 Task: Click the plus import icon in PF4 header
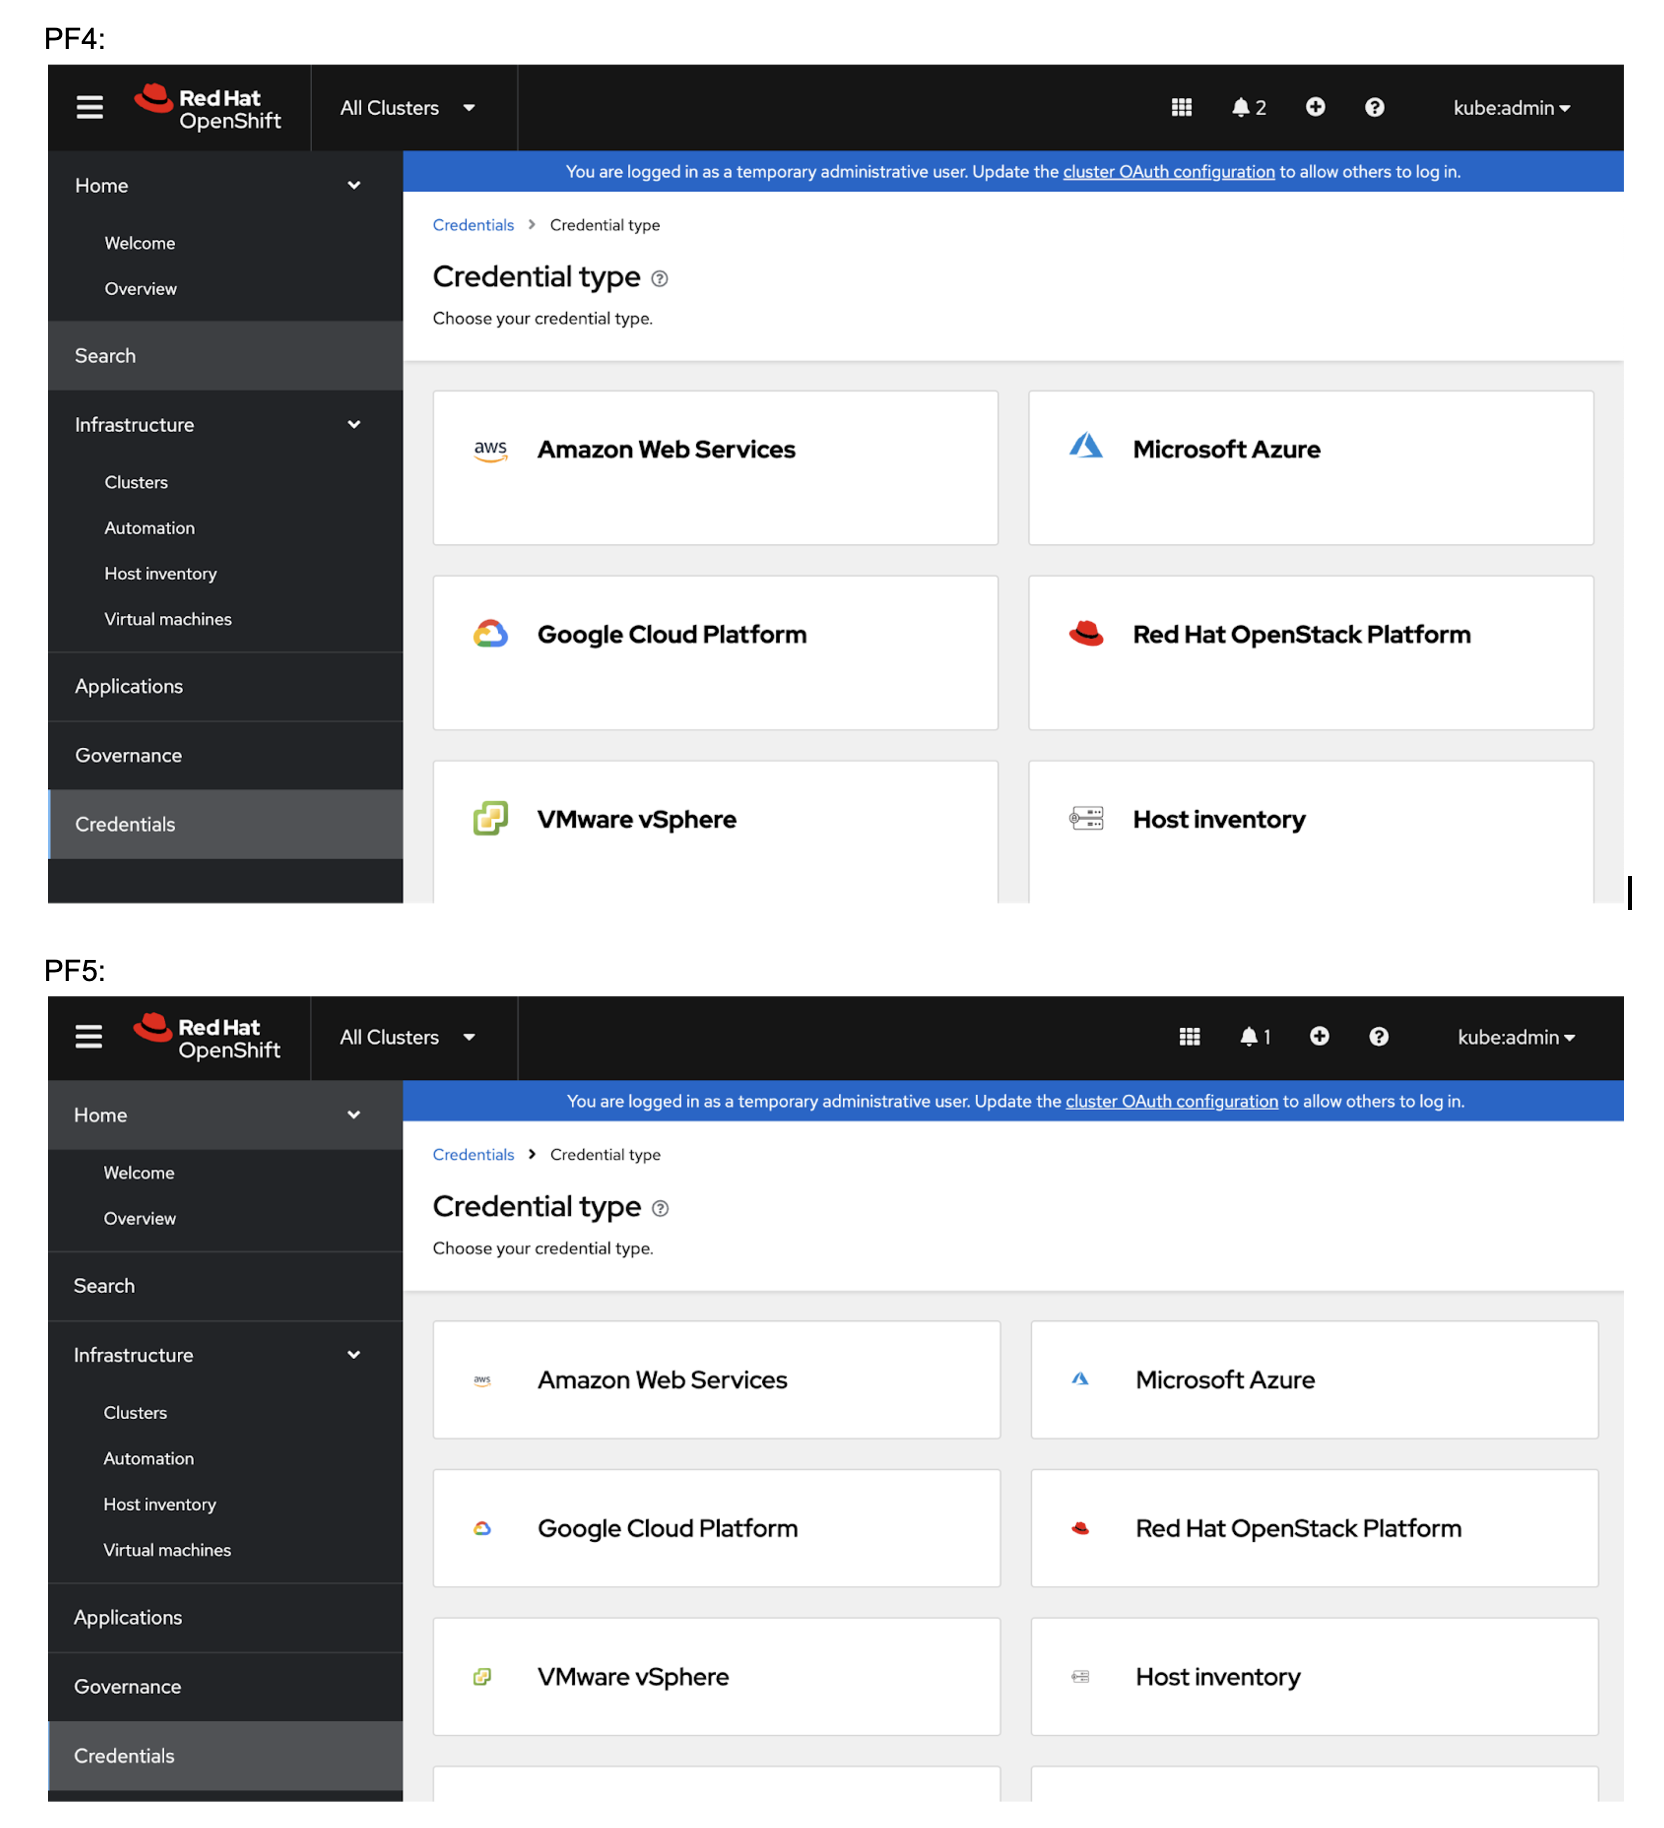1315,107
